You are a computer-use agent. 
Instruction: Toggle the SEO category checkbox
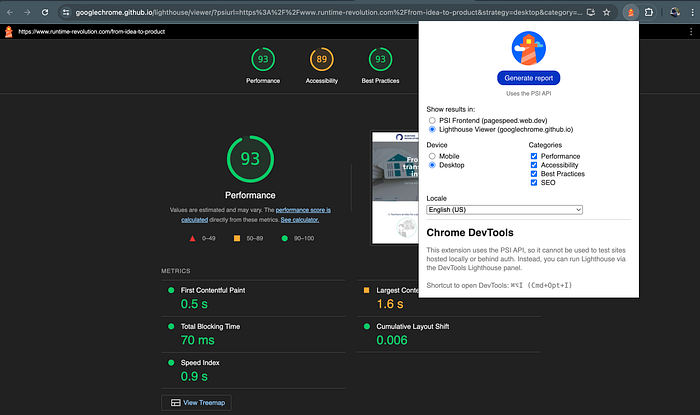coord(534,183)
